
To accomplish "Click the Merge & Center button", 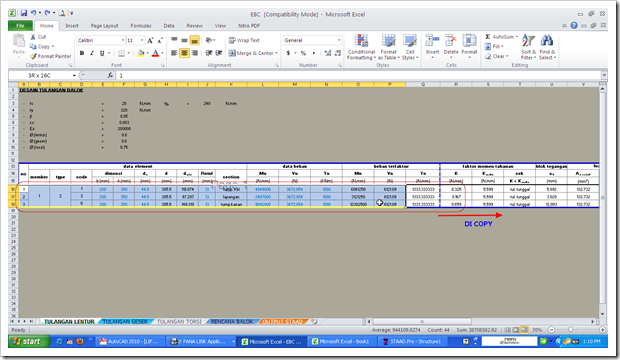I will coord(253,53).
